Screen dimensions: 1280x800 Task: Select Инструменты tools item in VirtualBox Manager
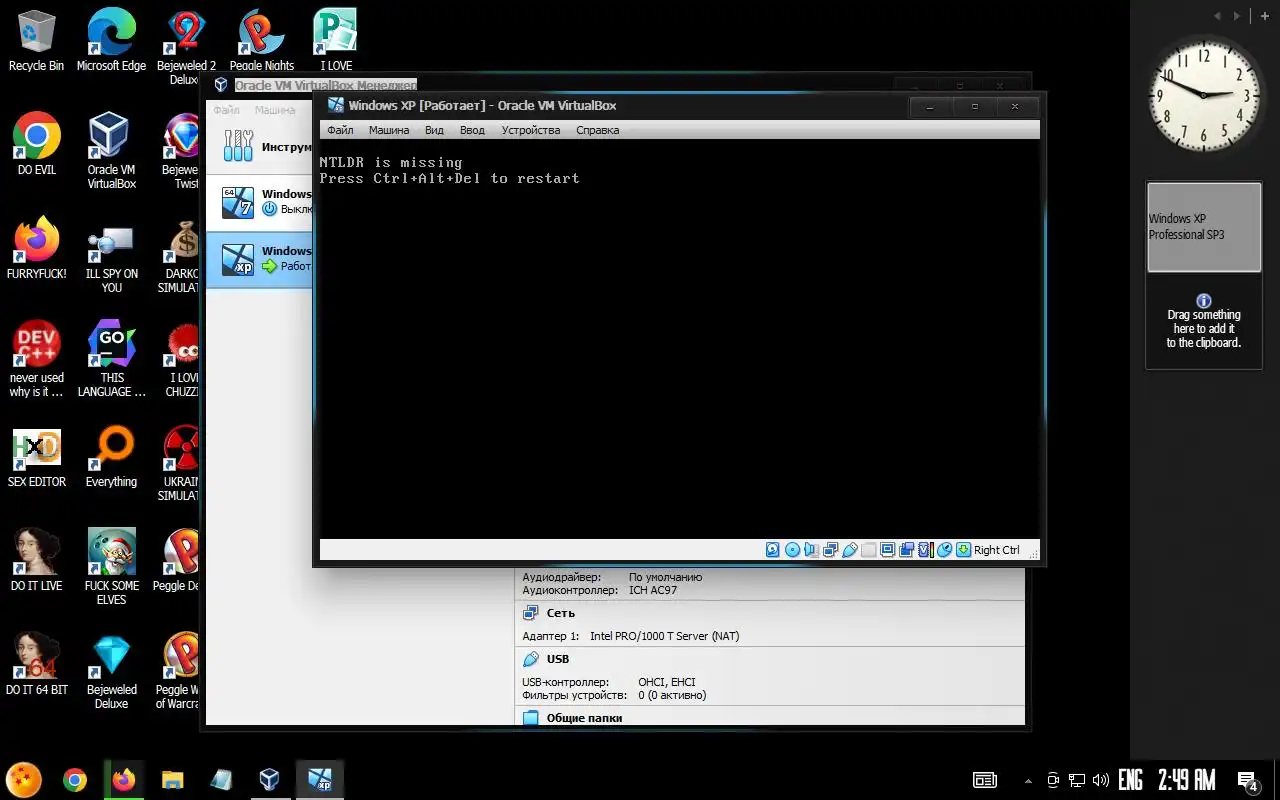260,147
